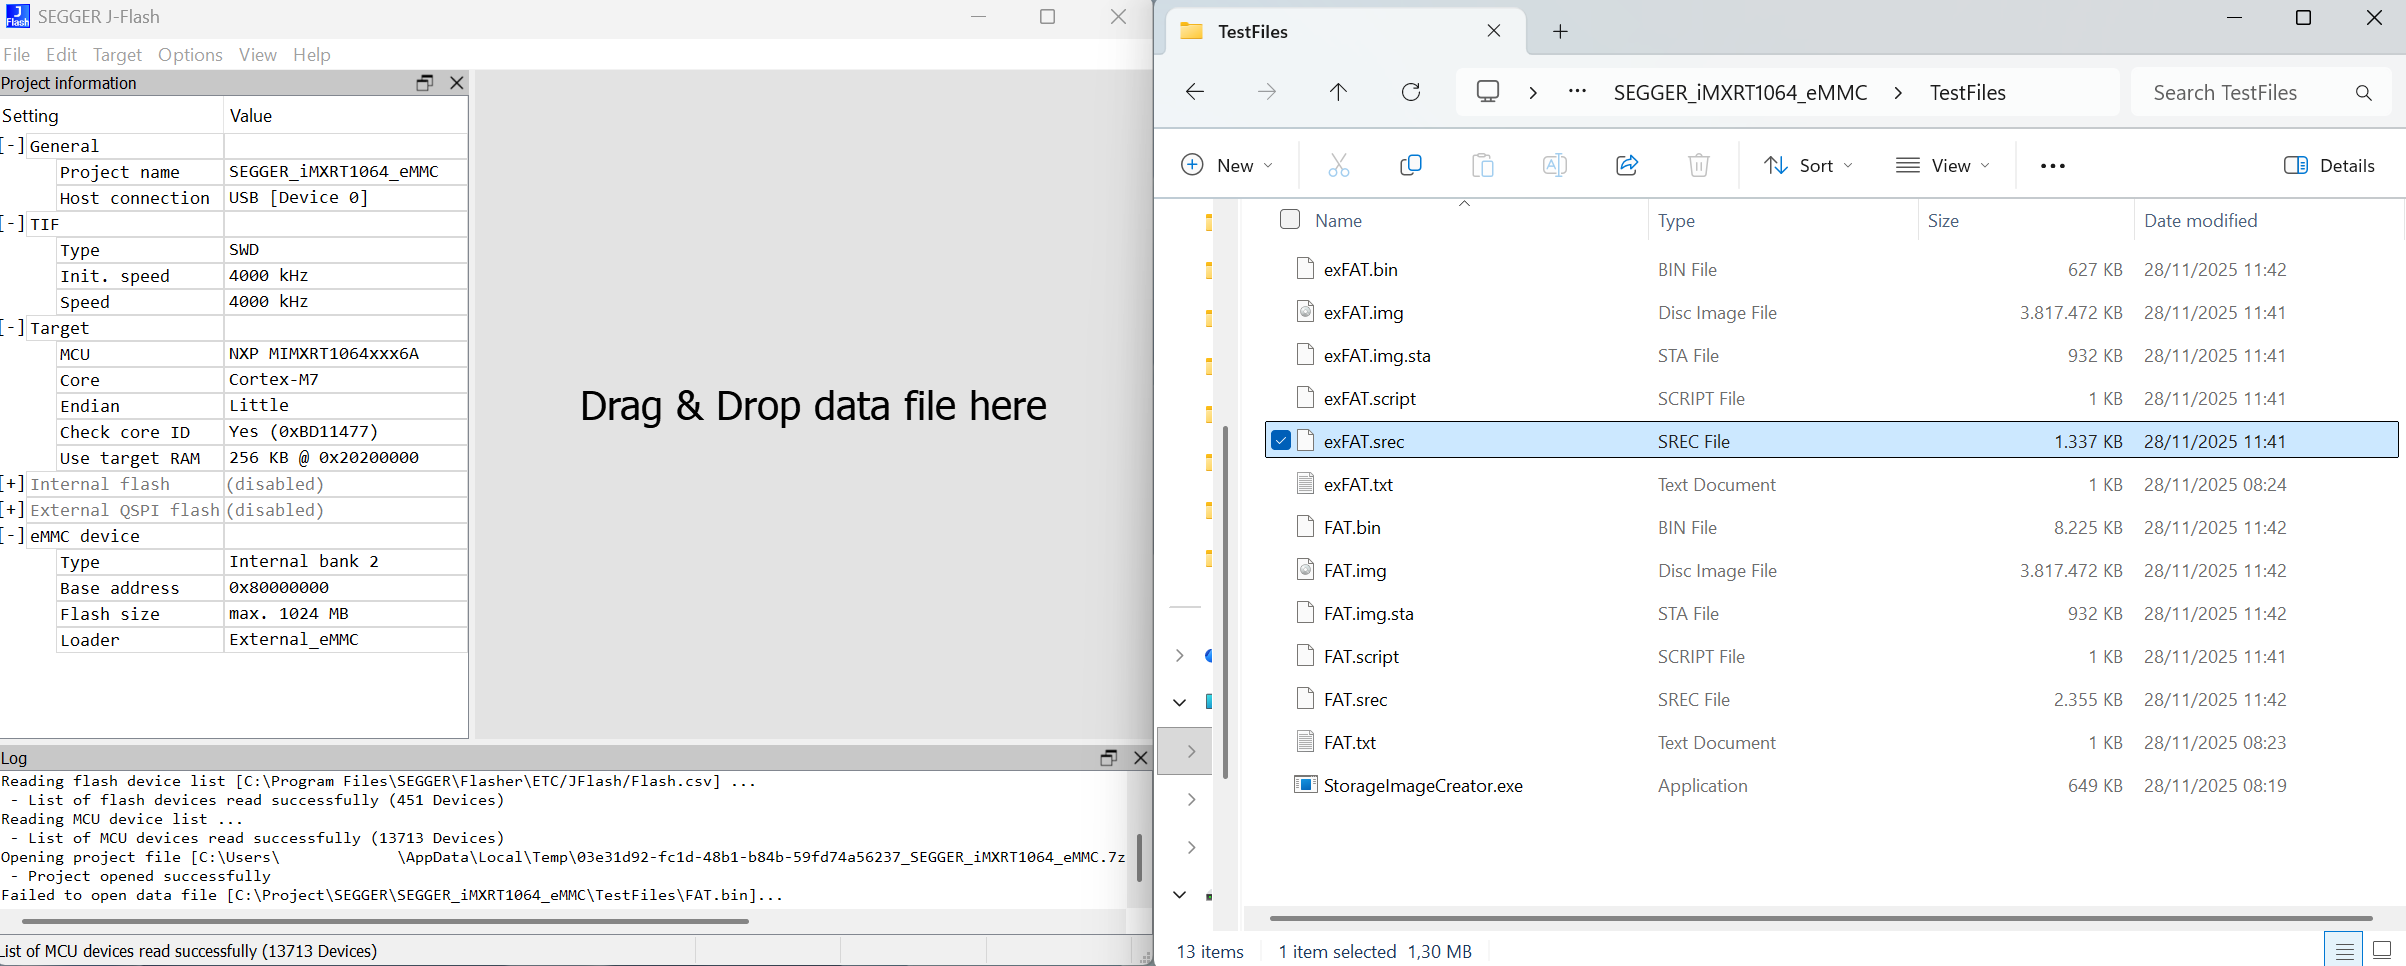Collapse the eMMC device section

[13, 536]
